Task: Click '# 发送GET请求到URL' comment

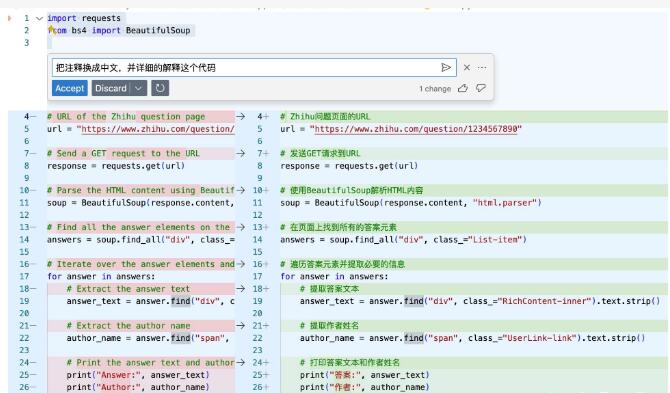Action: (x=320, y=153)
